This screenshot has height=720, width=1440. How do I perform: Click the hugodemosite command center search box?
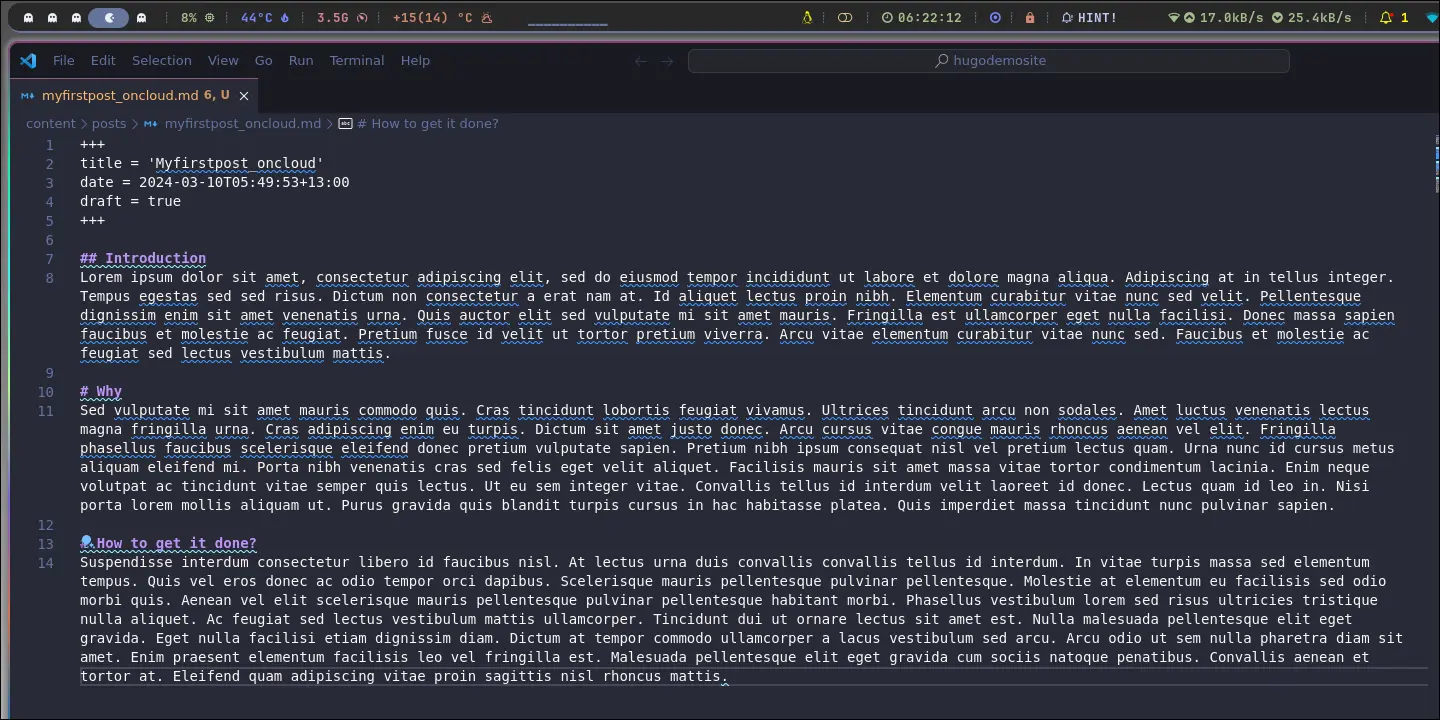tap(989, 61)
